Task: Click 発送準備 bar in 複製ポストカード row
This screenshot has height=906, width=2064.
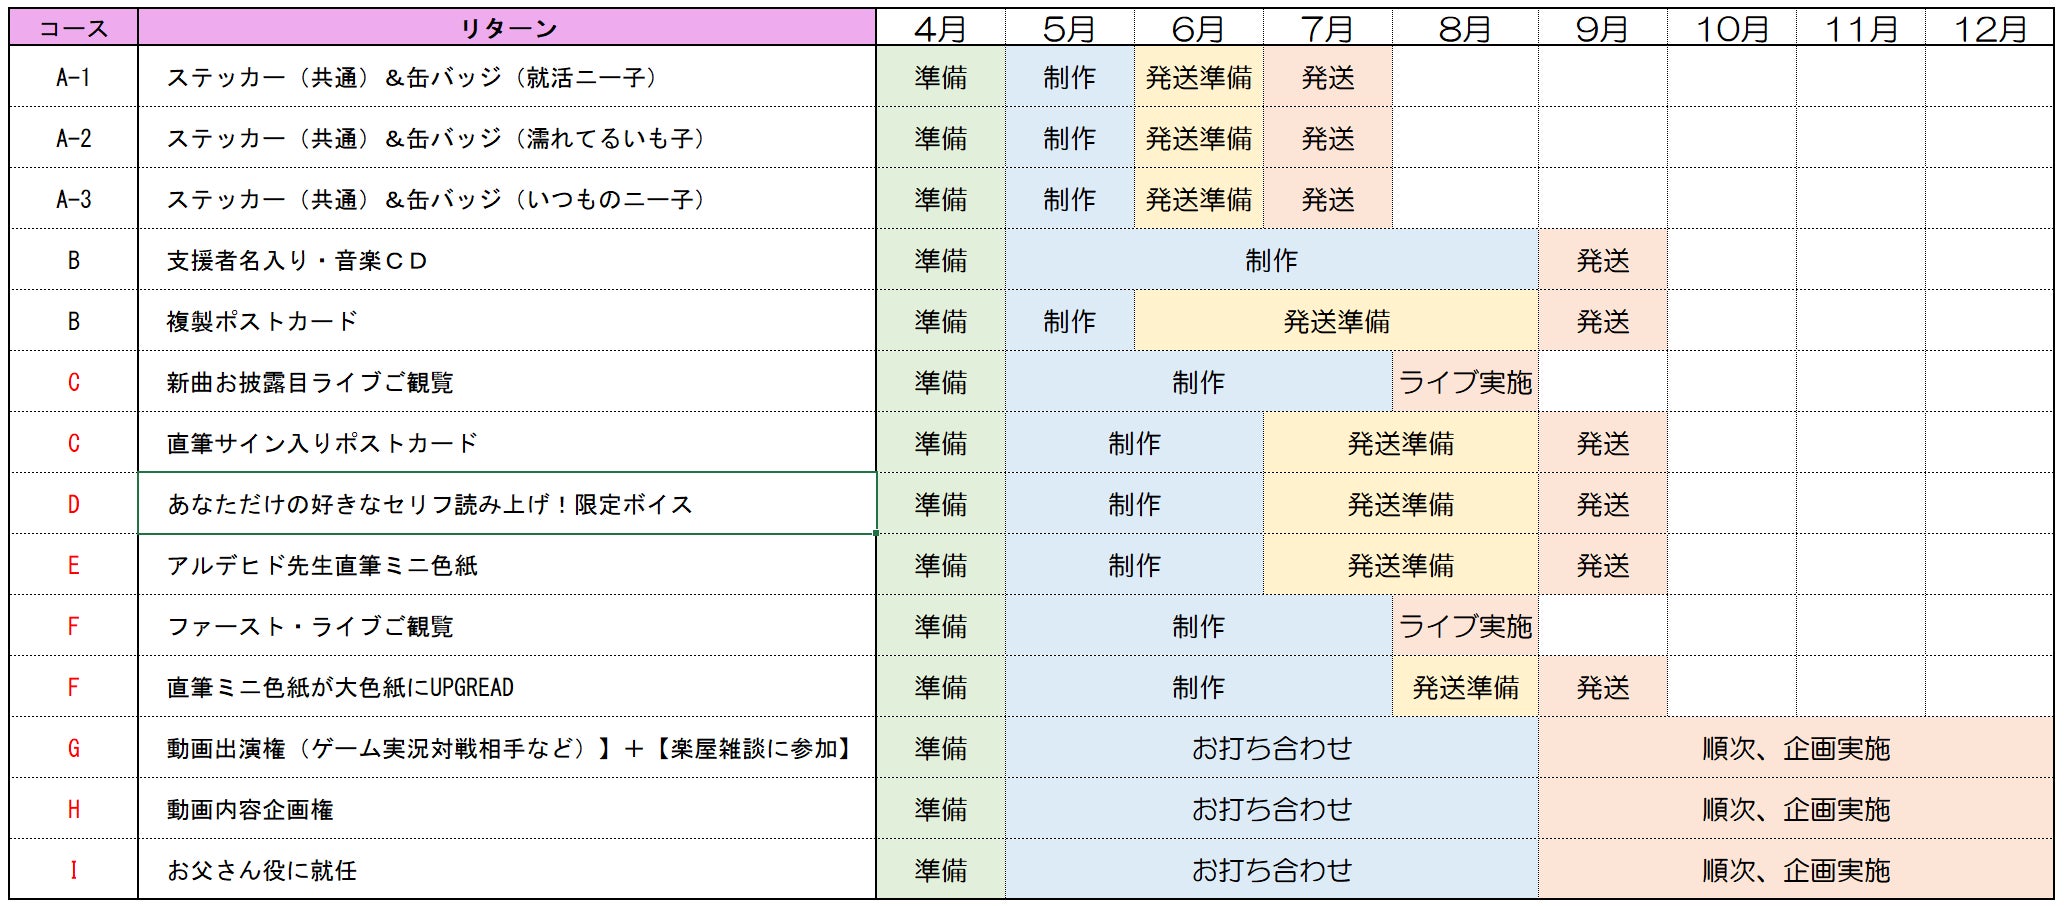Action: [x=1336, y=321]
